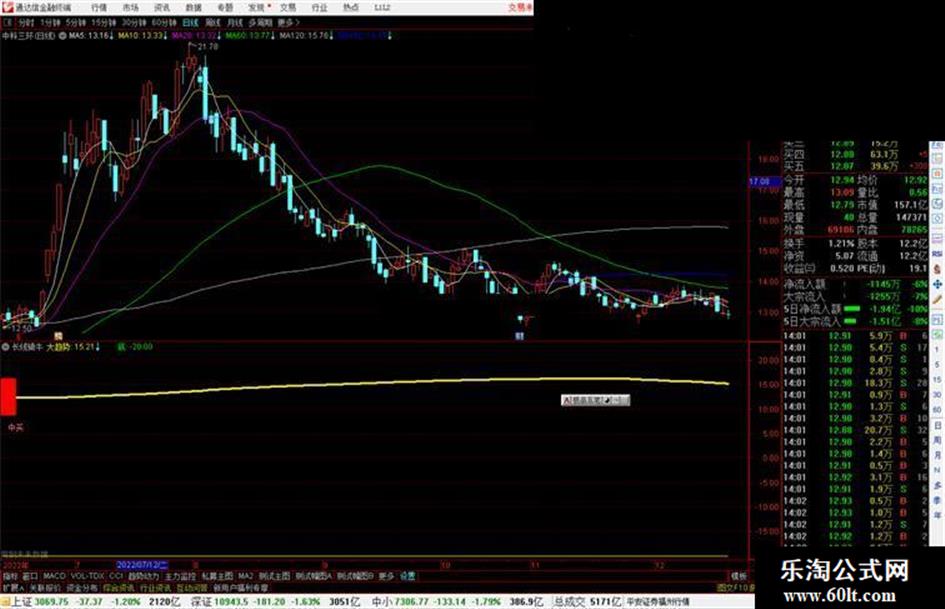Click the small floating input toolbar
This screenshot has width=945, height=609.
pos(595,400)
